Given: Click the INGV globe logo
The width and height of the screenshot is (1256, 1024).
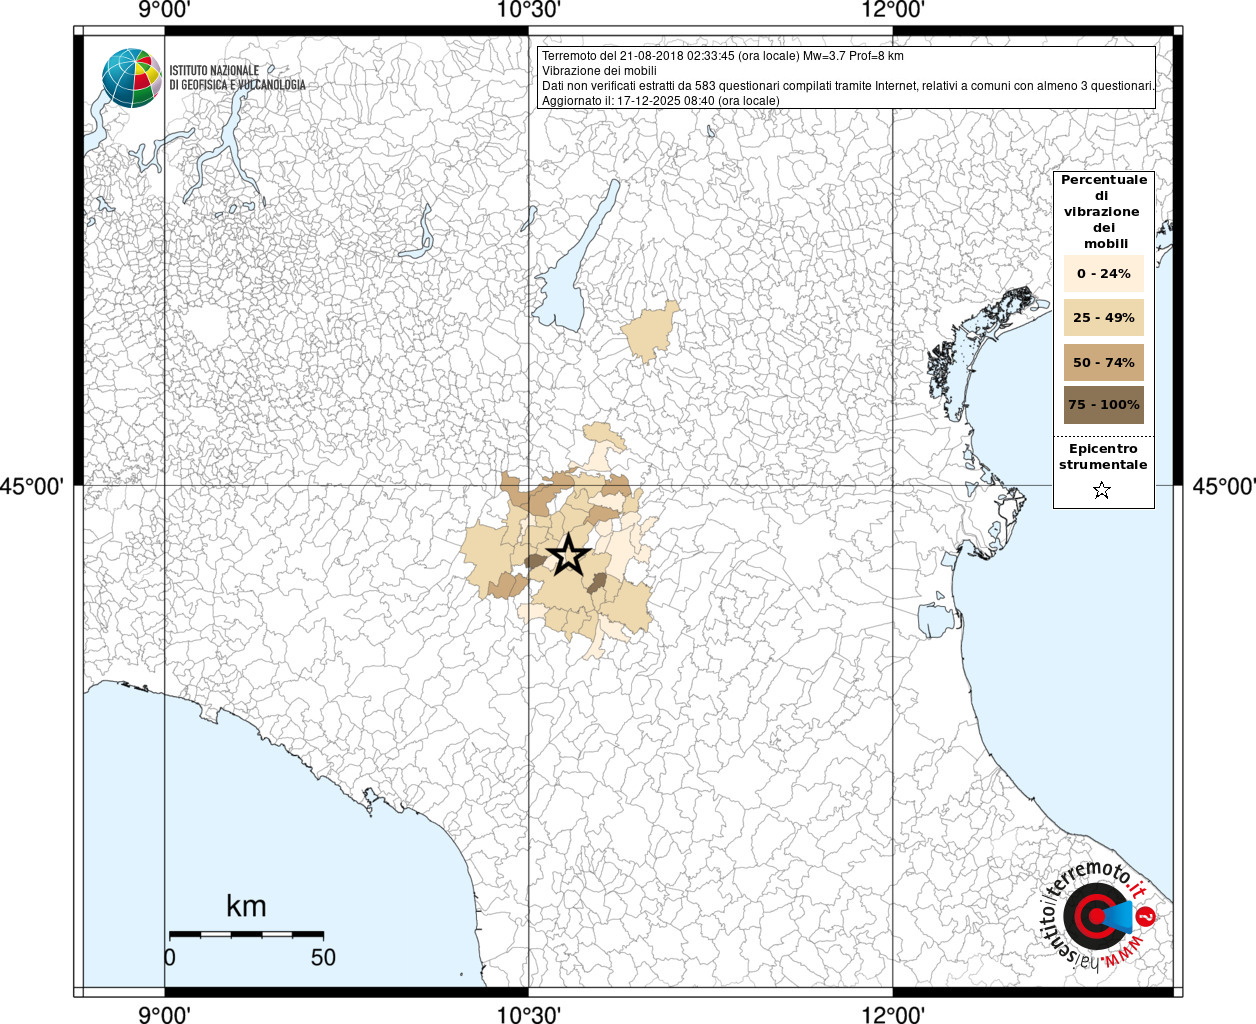Looking at the screenshot, I should pos(131,78).
